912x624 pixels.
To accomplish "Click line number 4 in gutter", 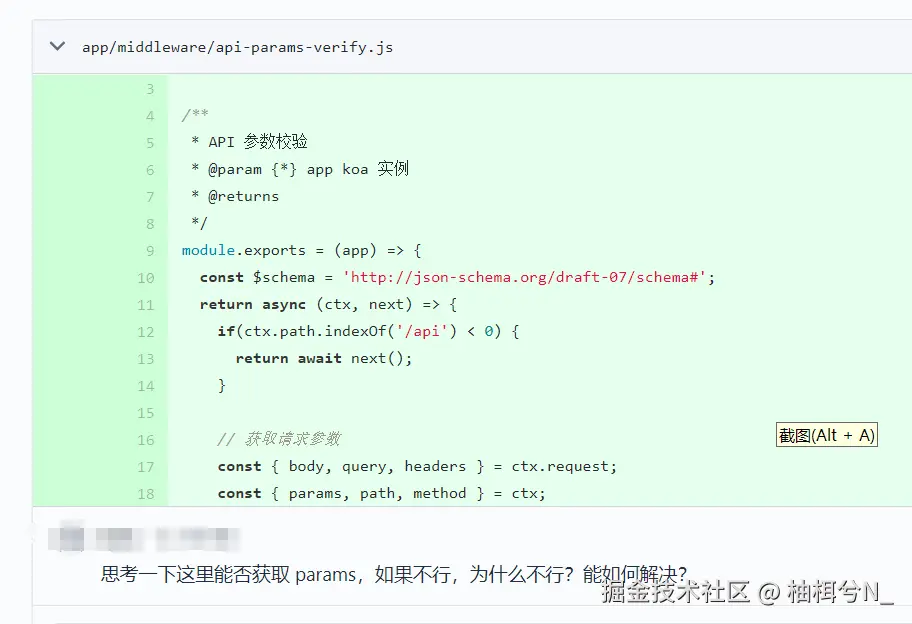I will coord(150,116).
